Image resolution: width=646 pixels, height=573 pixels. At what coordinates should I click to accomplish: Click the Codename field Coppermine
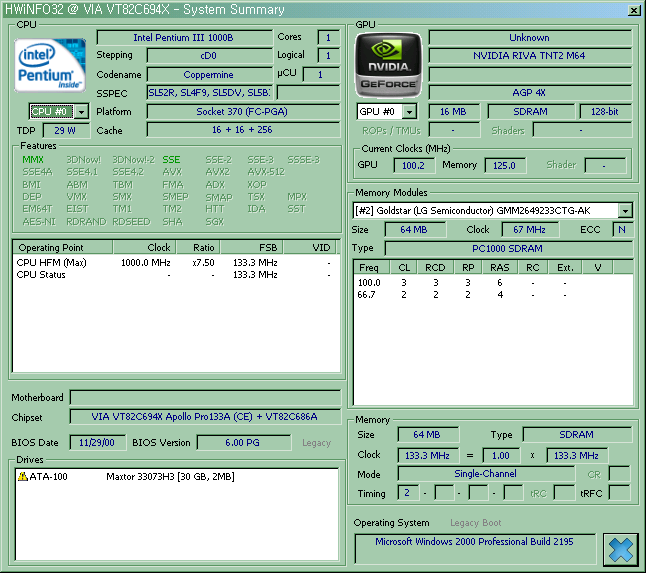(x=209, y=75)
